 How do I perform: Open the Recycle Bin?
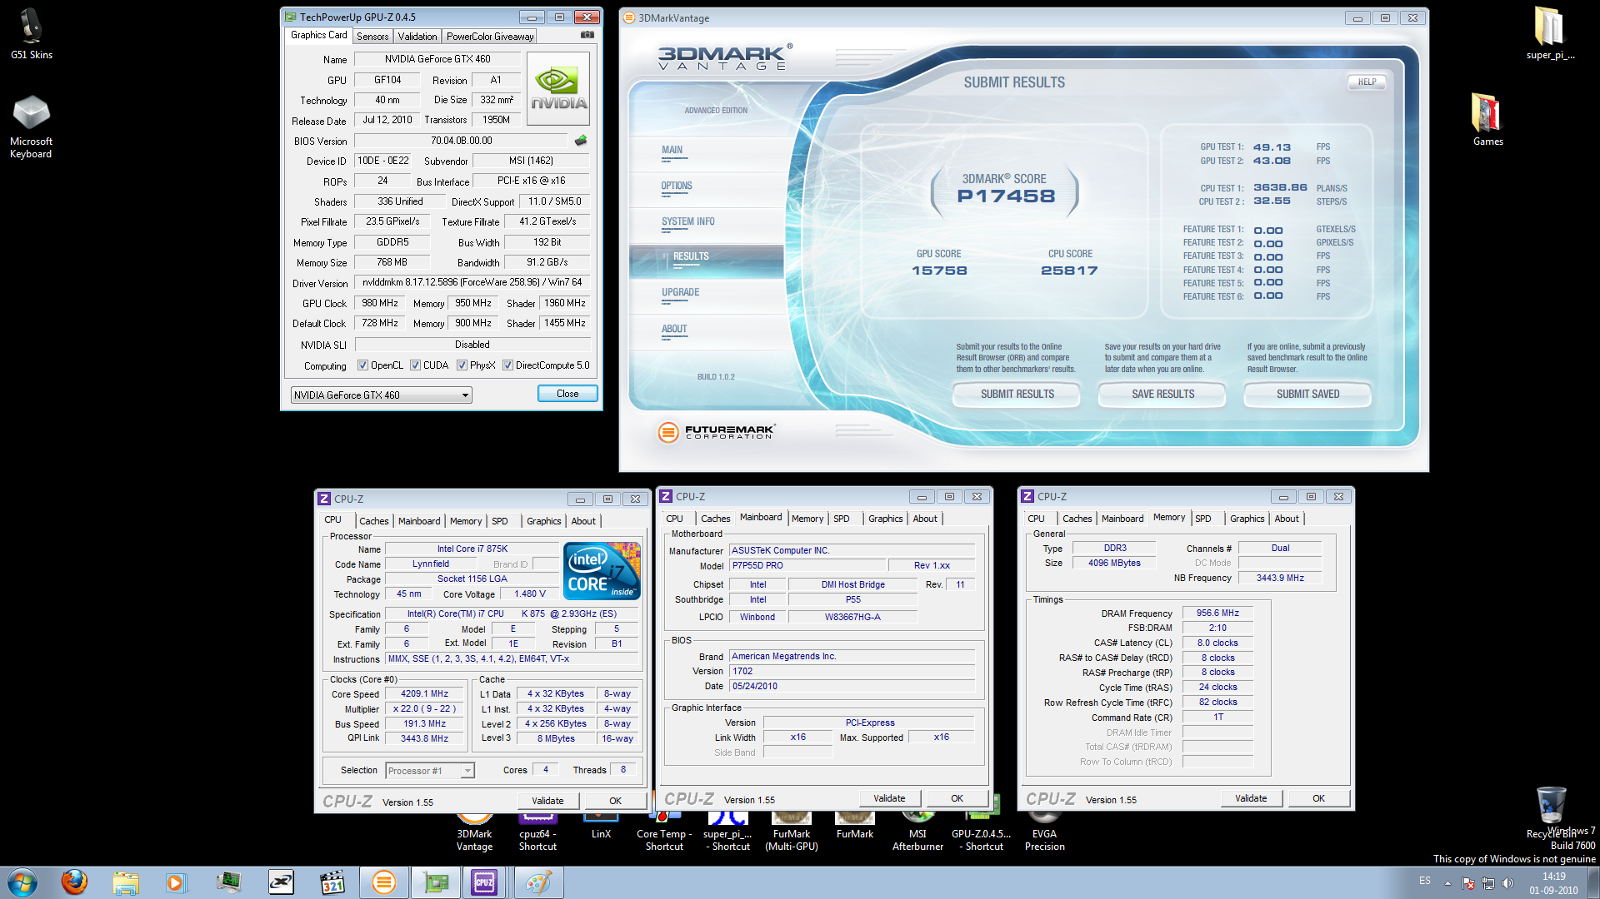pos(1551,812)
